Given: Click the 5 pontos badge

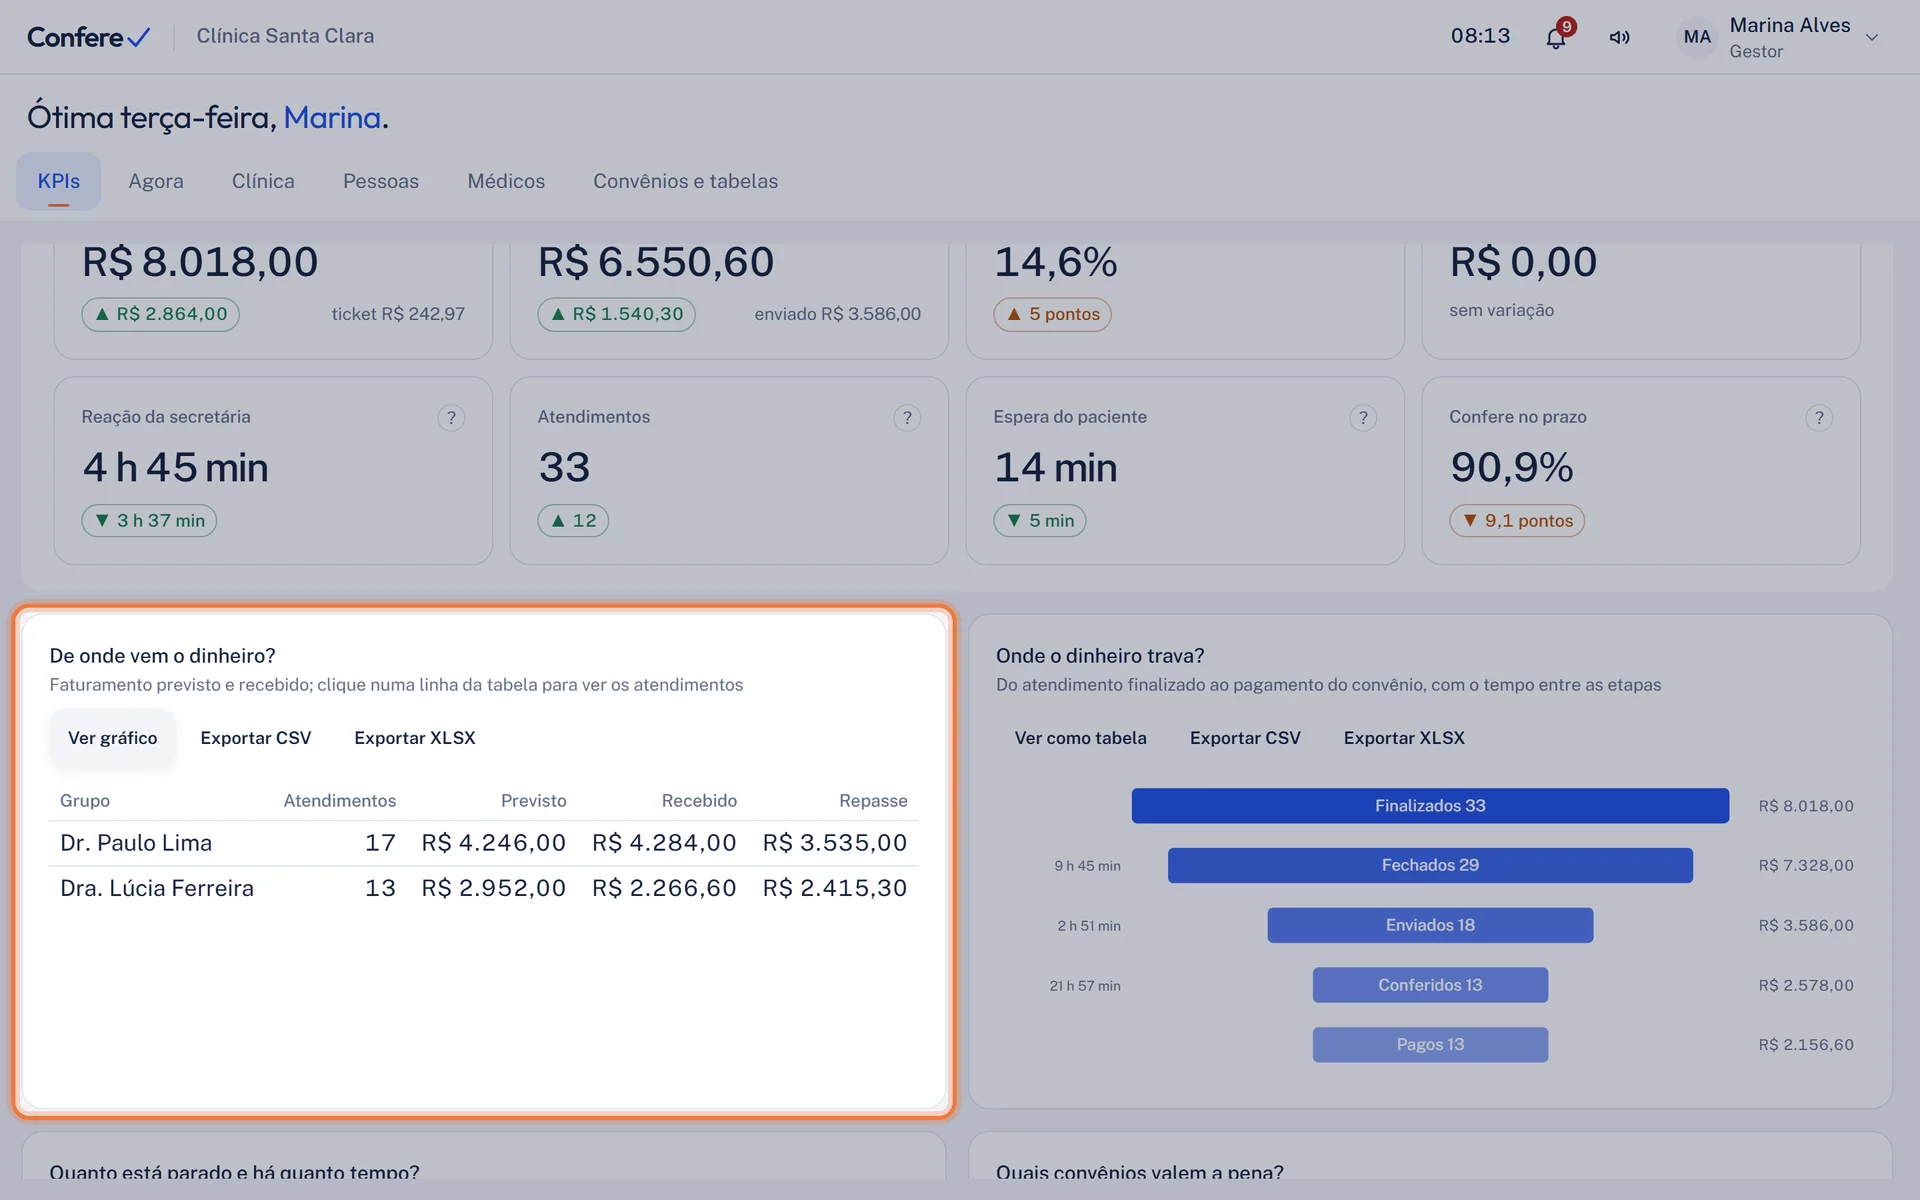Looking at the screenshot, I should click(x=1052, y=314).
